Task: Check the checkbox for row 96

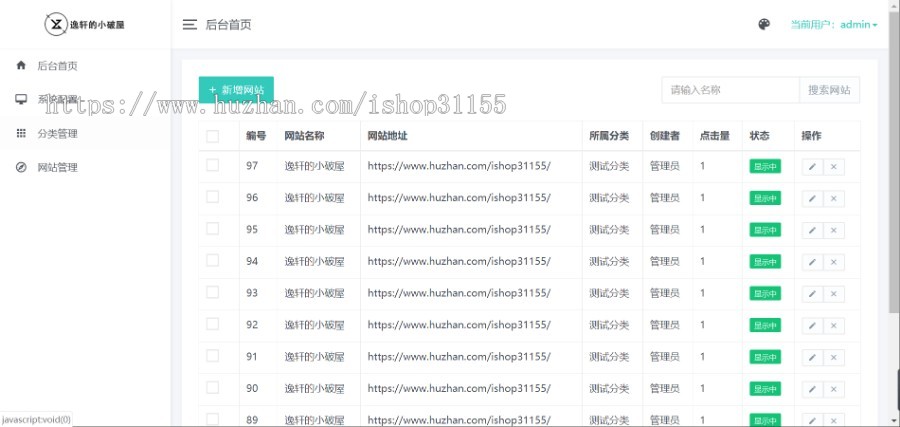Action: tap(212, 197)
